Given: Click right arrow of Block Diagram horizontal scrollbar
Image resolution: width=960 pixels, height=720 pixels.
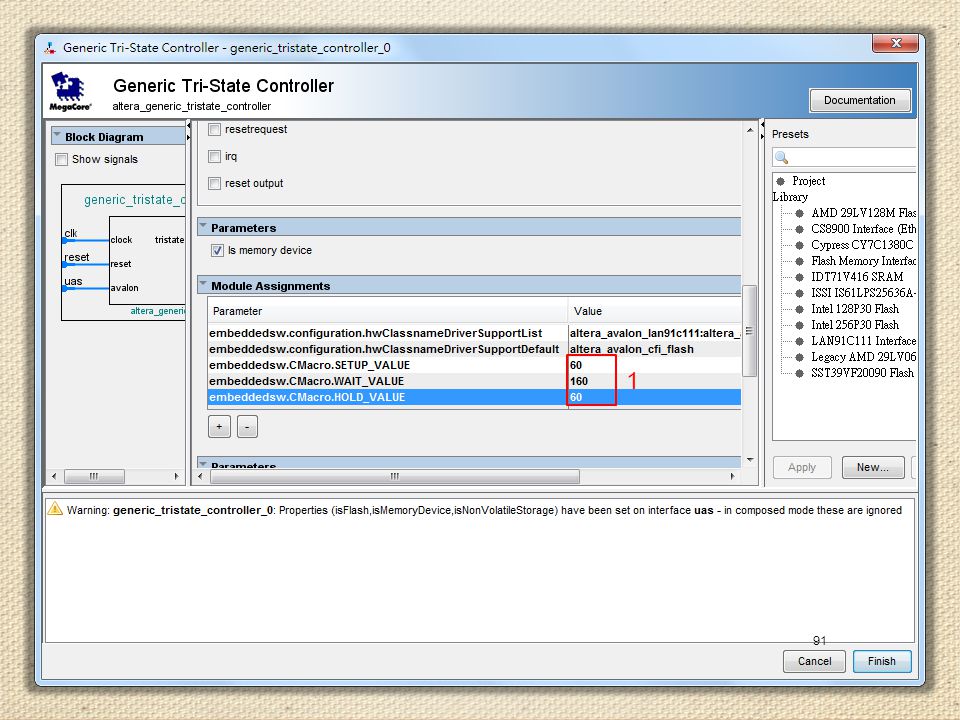Looking at the screenshot, I should click(x=176, y=476).
